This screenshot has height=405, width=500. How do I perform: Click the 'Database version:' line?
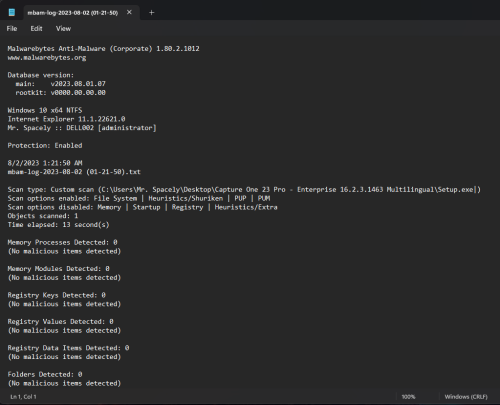(41, 75)
